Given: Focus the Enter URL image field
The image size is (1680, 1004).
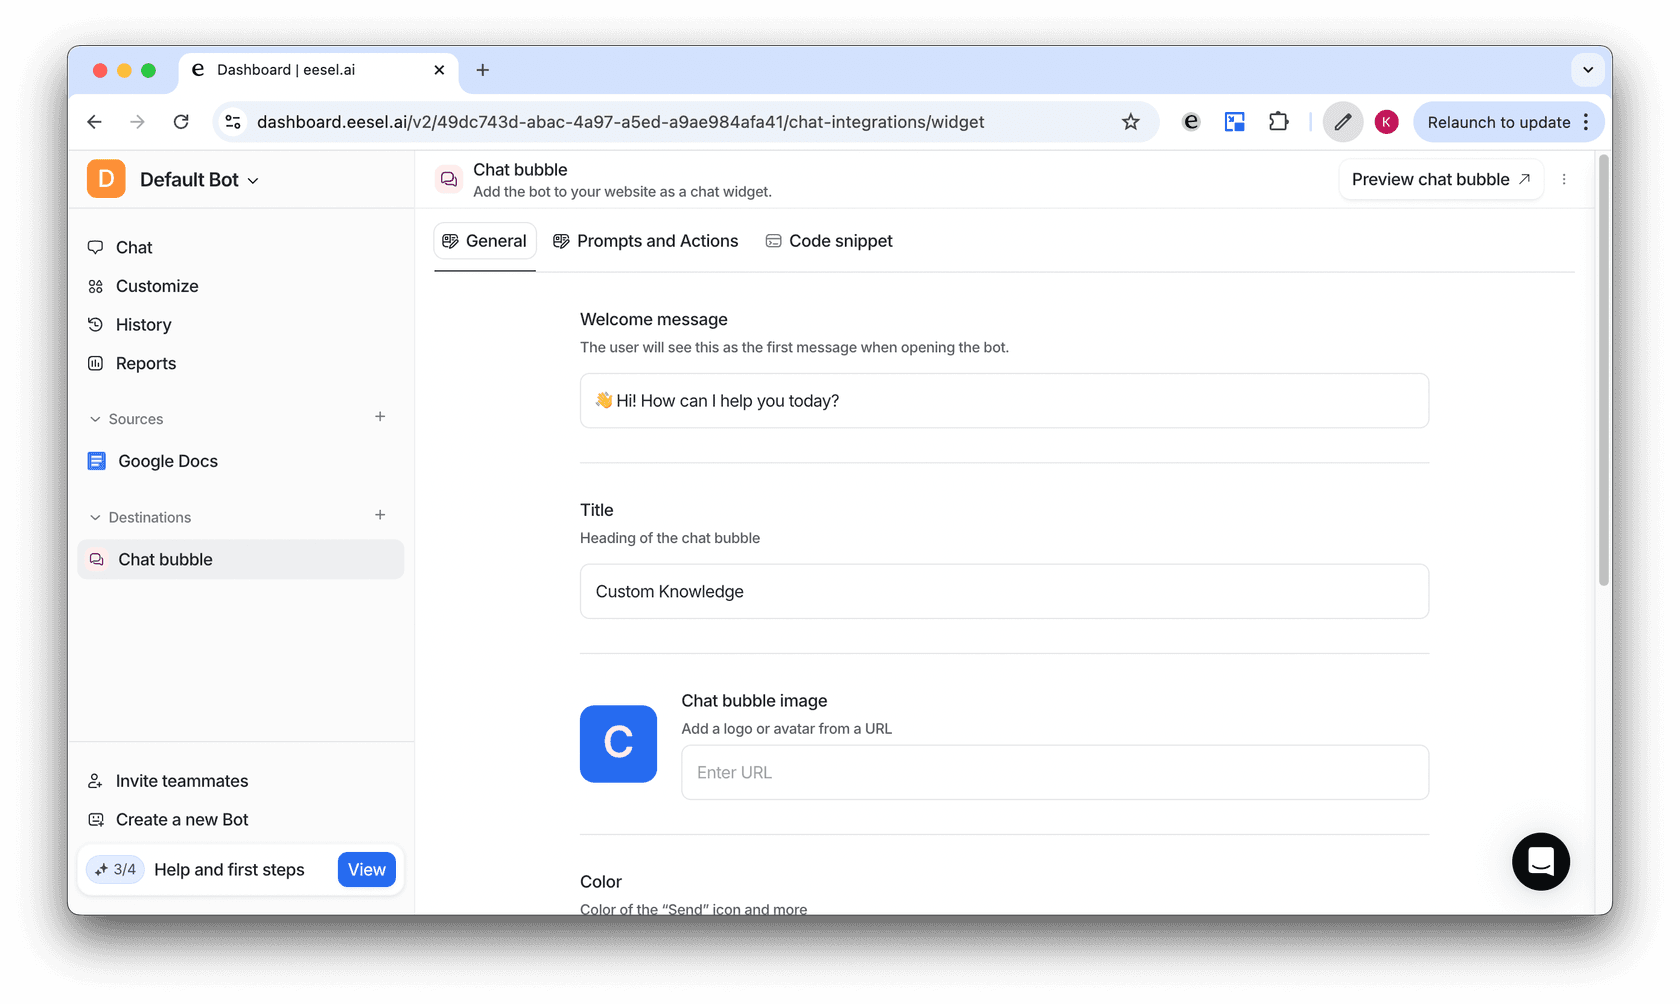Looking at the screenshot, I should tap(1054, 772).
